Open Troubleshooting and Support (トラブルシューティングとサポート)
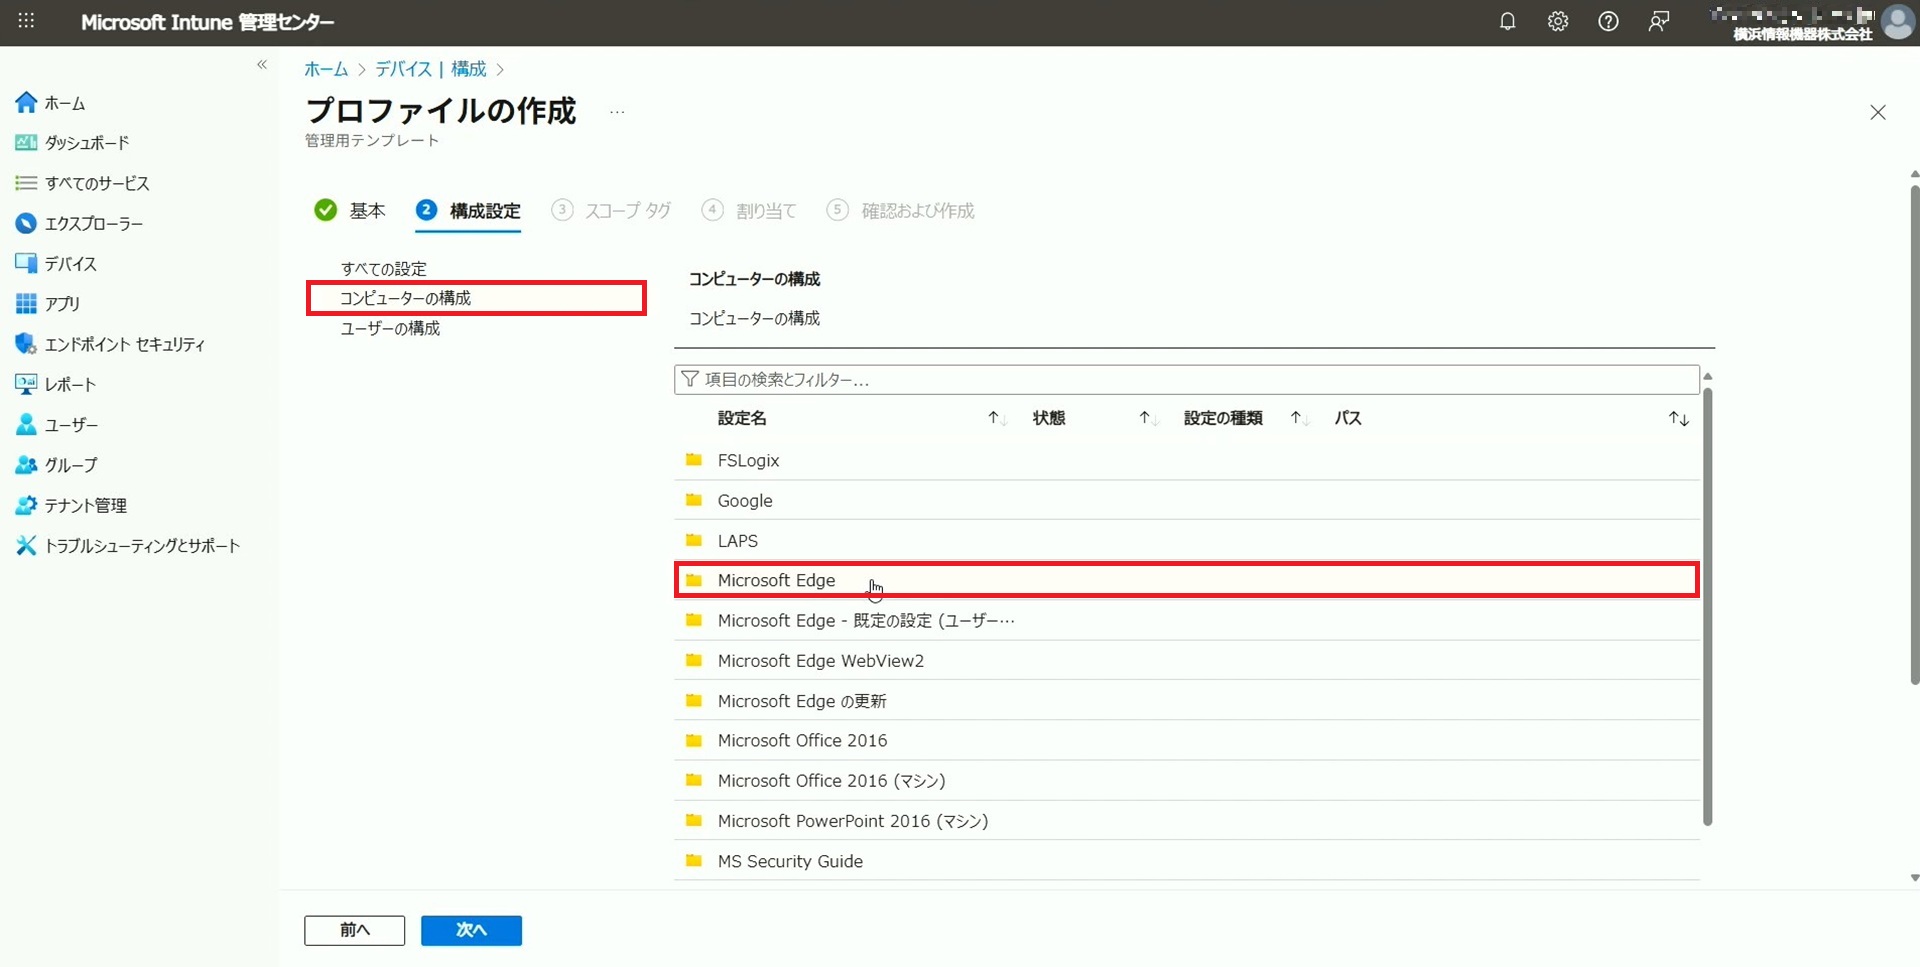The width and height of the screenshot is (1920, 967). click(142, 546)
